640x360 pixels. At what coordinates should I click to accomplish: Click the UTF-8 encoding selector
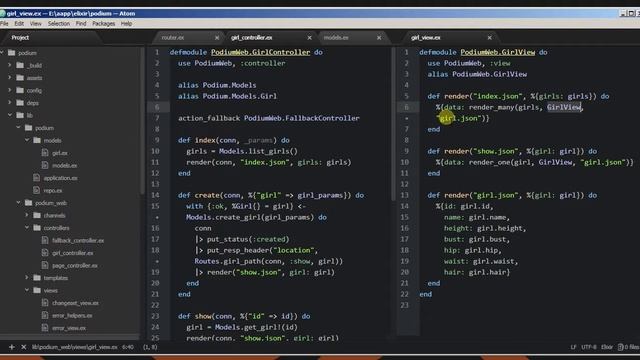pyautogui.click(x=589, y=347)
